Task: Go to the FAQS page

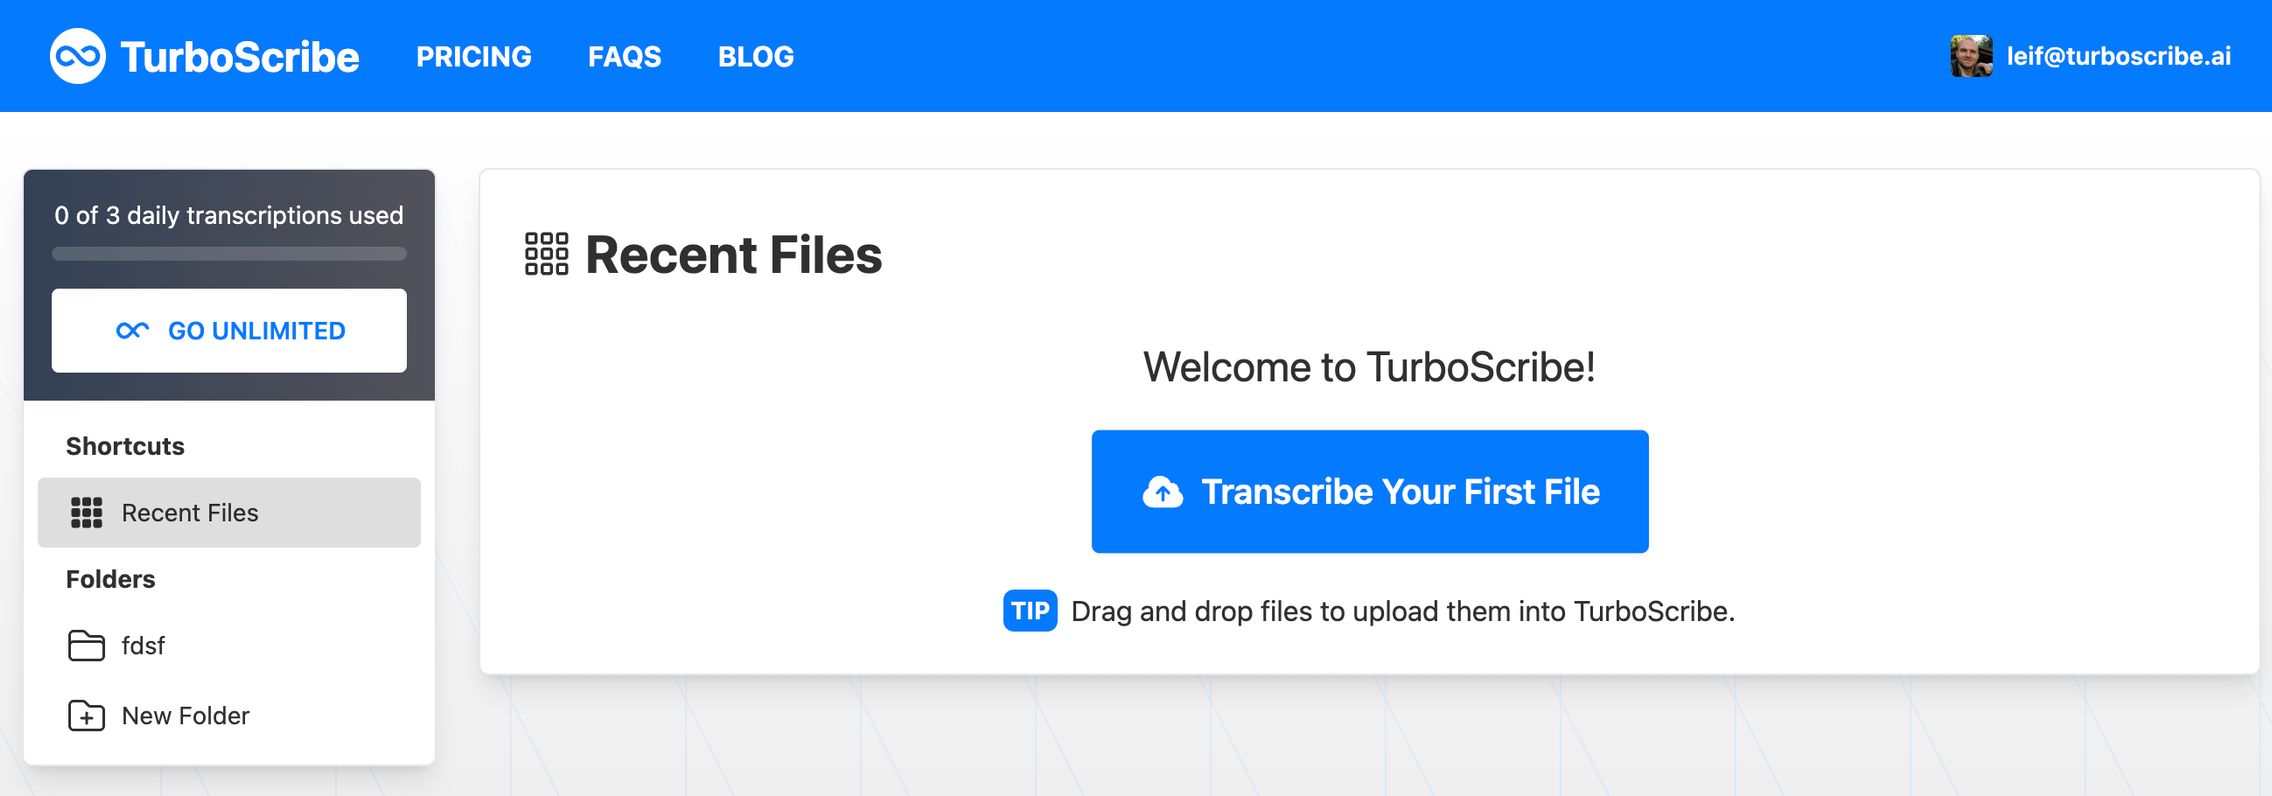Action: pos(625,57)
